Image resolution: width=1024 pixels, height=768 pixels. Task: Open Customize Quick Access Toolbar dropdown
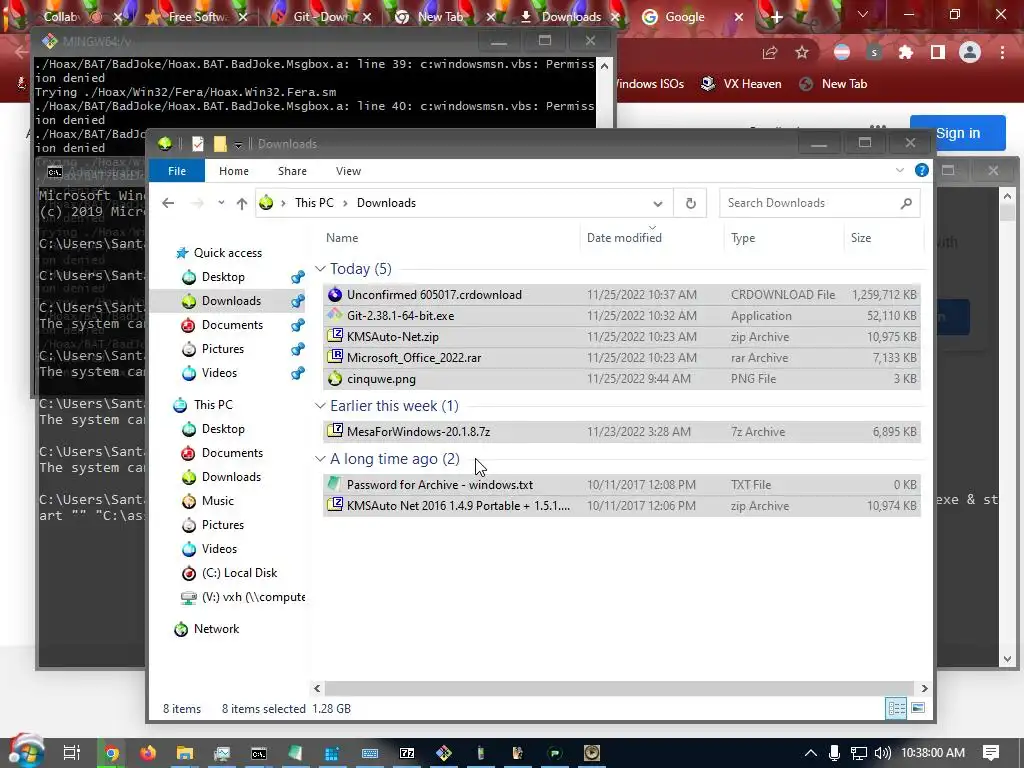238,144
